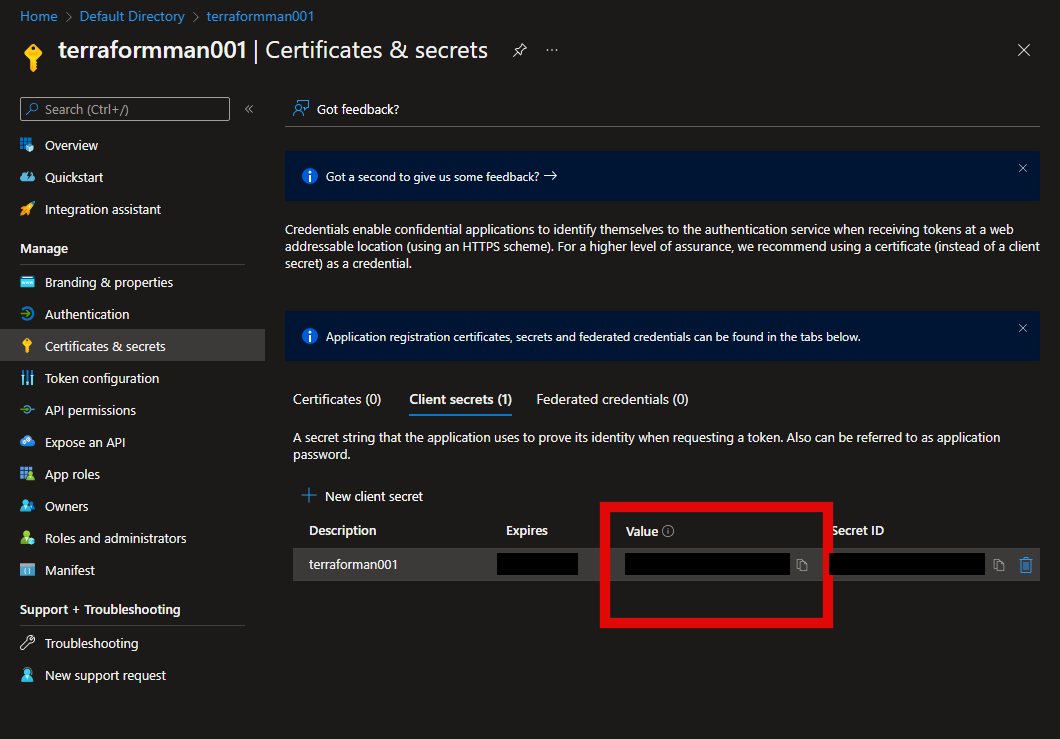The image size is (1060, 739).
Task: Click the Integration assistant rocket icon
Action: [27, 209]
